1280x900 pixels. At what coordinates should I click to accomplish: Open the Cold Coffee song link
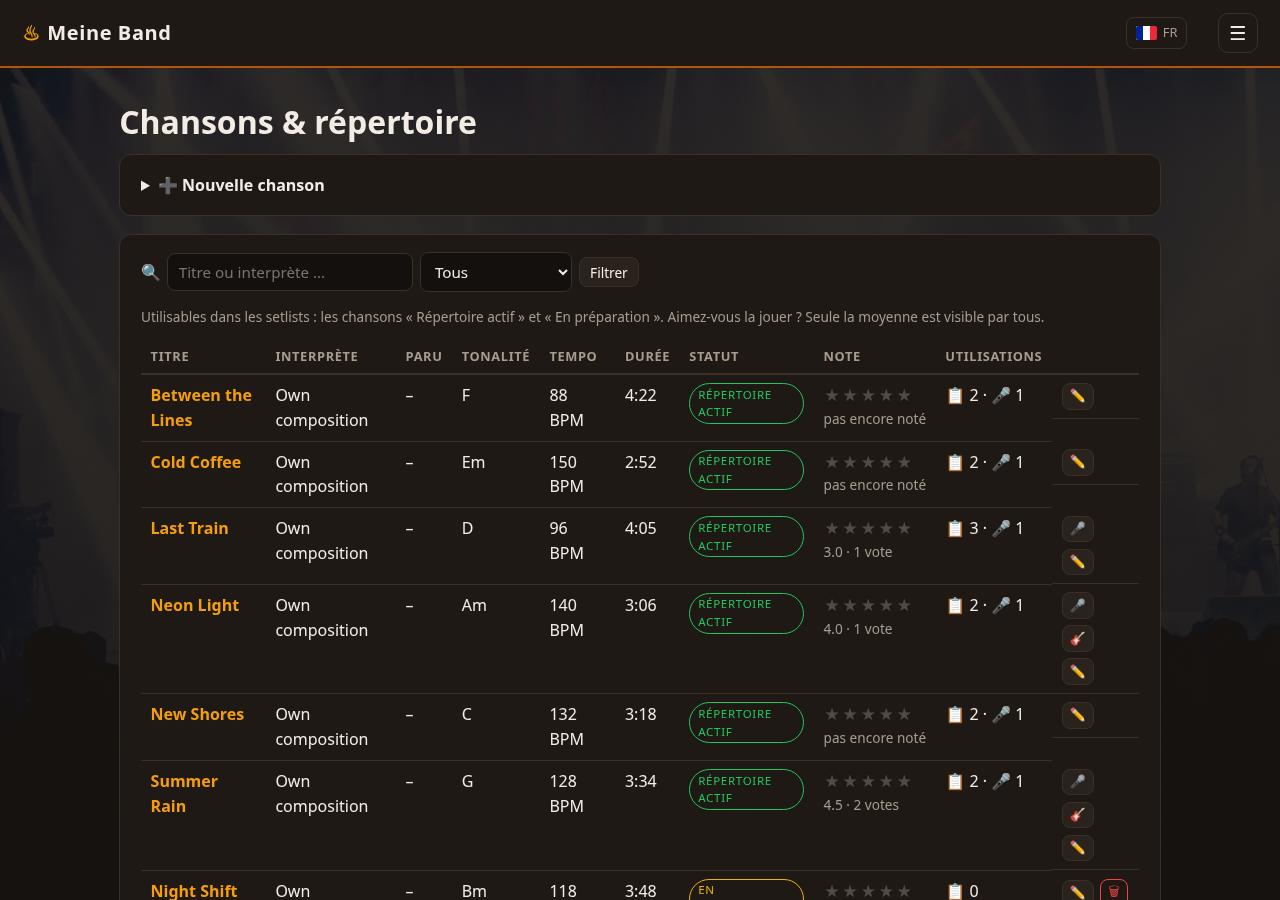click(x=196, y=462)
